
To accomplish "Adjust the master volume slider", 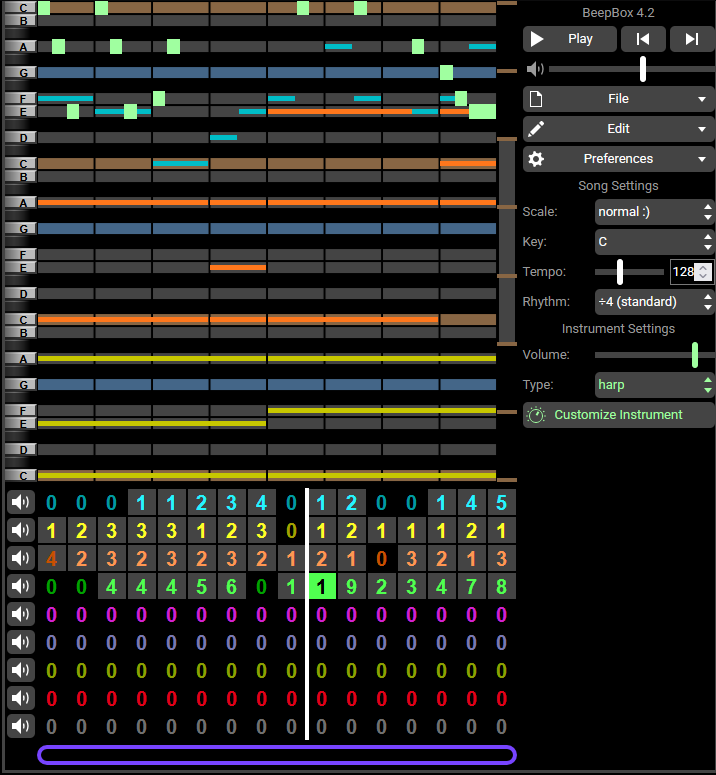I will tap(632, 69).
